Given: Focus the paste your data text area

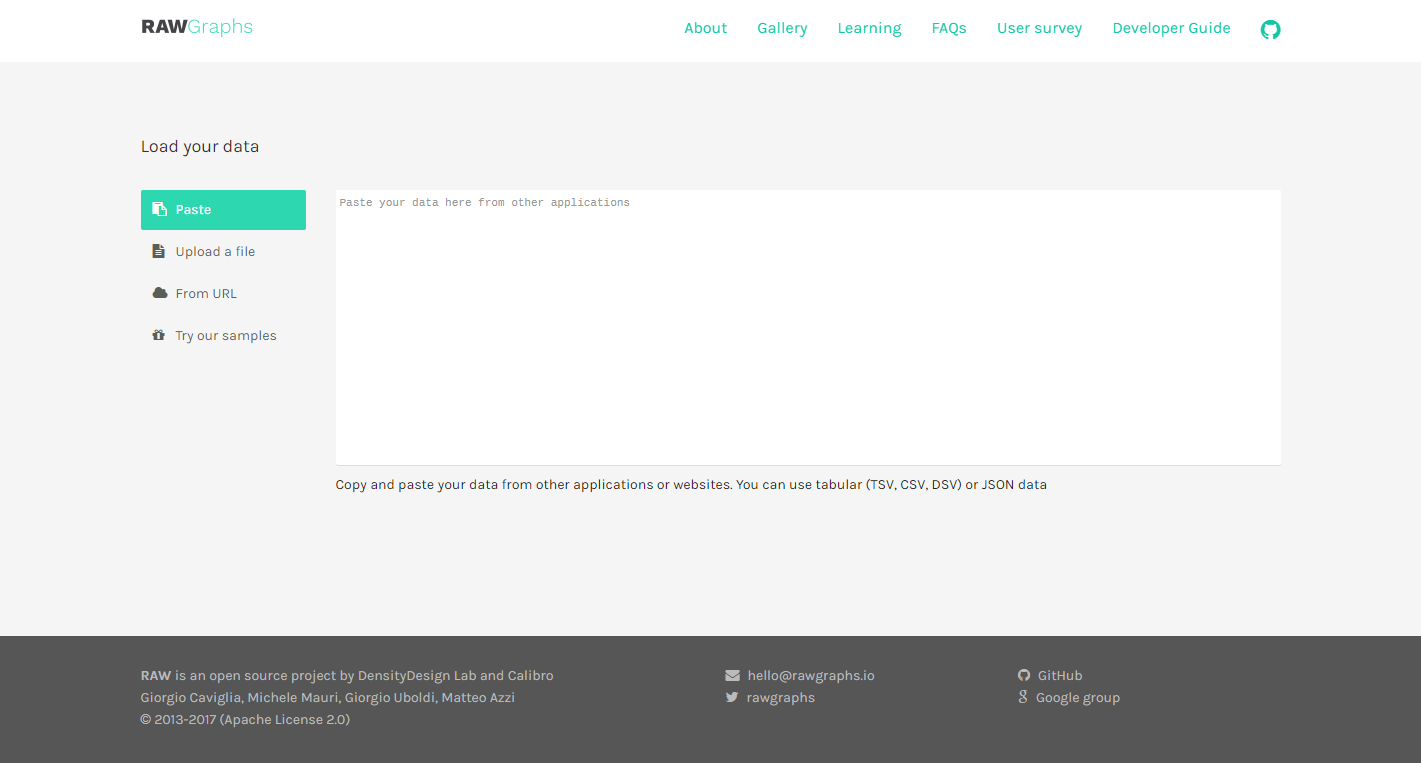Looking at the screenshot, I should 808,327.
